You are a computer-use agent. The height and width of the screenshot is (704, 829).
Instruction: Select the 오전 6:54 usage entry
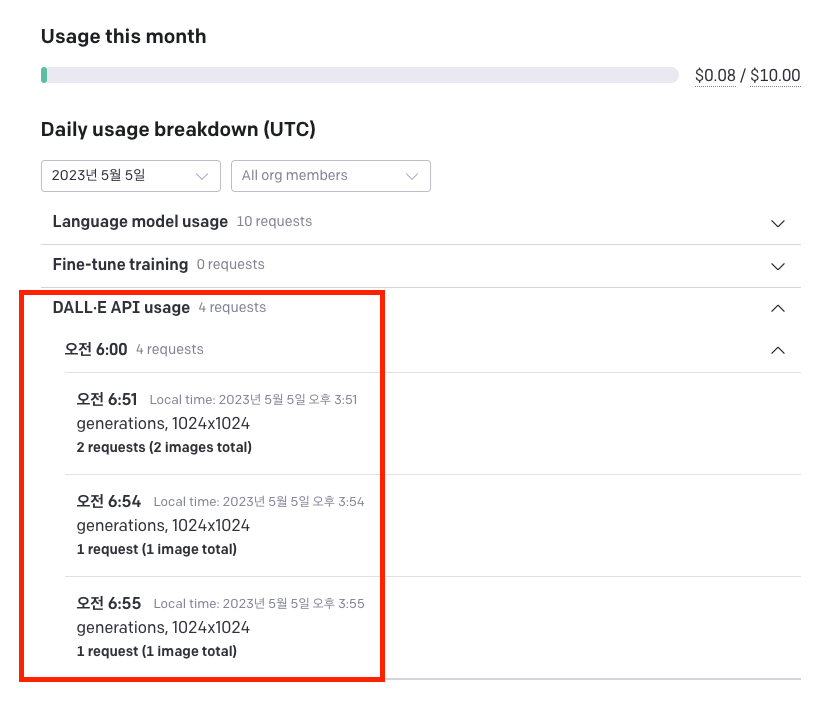click(432, 525)
